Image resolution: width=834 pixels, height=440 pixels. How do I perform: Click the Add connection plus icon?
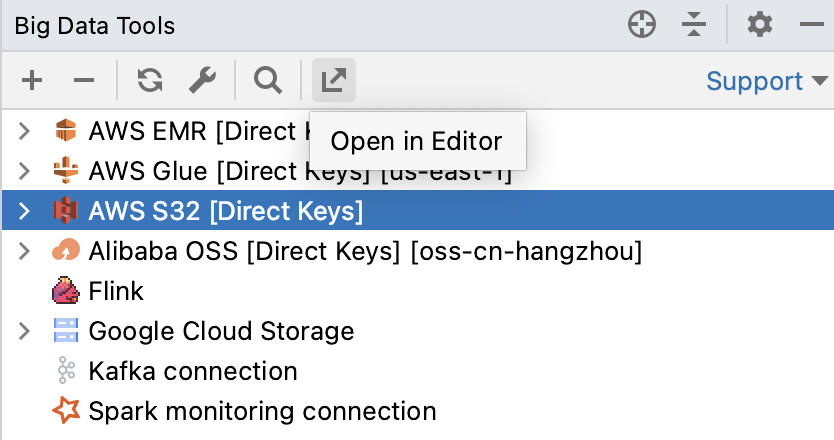coord(32,81)
